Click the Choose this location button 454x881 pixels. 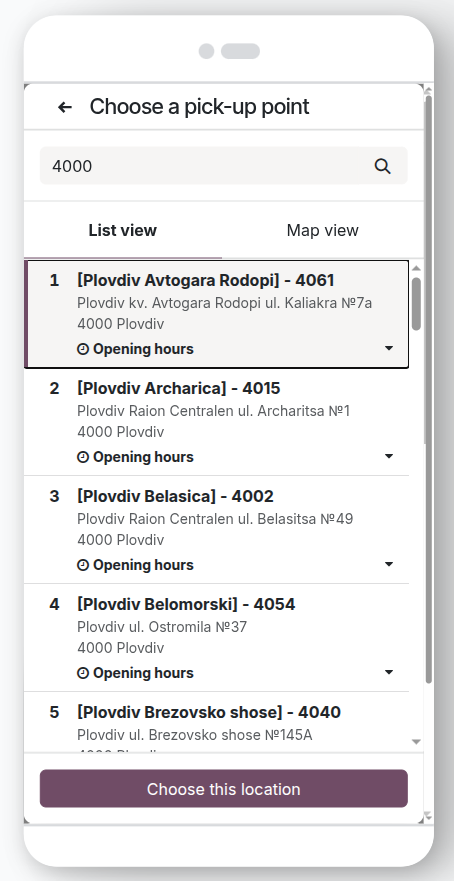pos(224,789)
